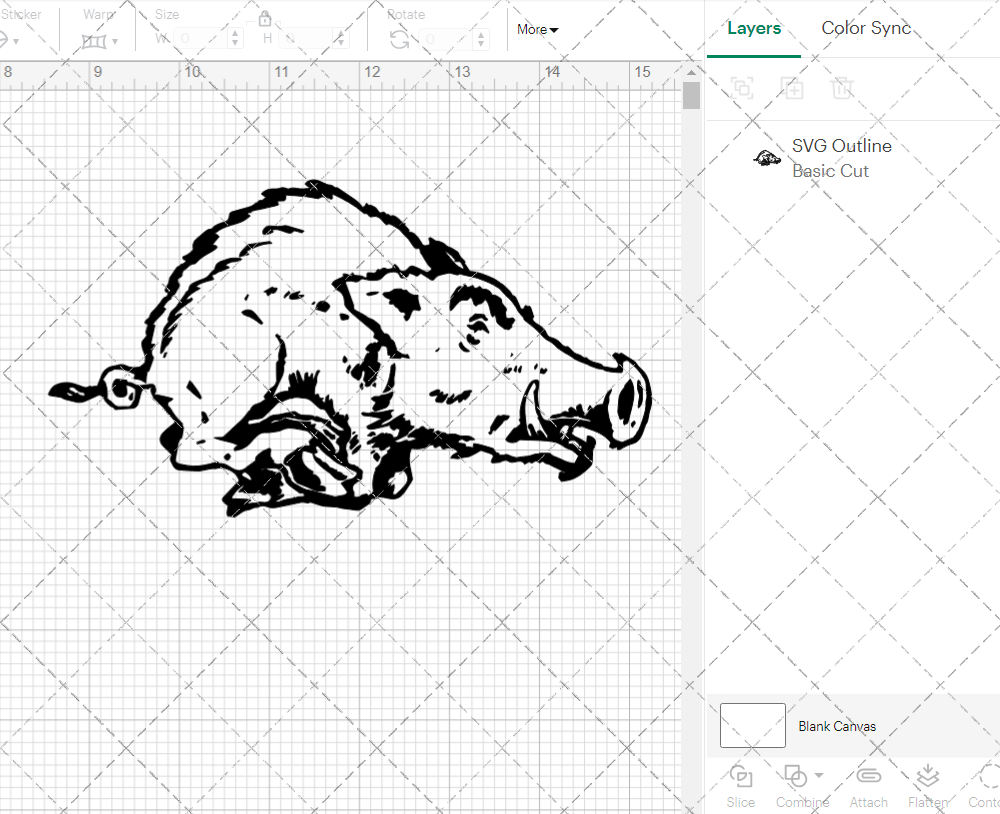Click the Blank Canvas color swatch
Screen dimensions: 1000x814
click(752, 726)
